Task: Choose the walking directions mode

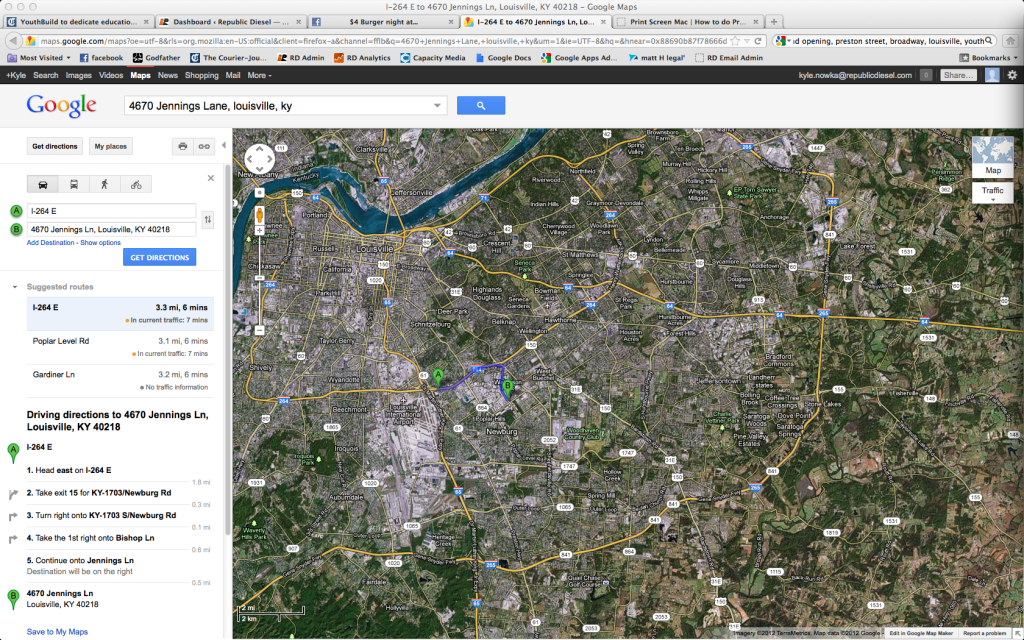Action: point(105,184)
